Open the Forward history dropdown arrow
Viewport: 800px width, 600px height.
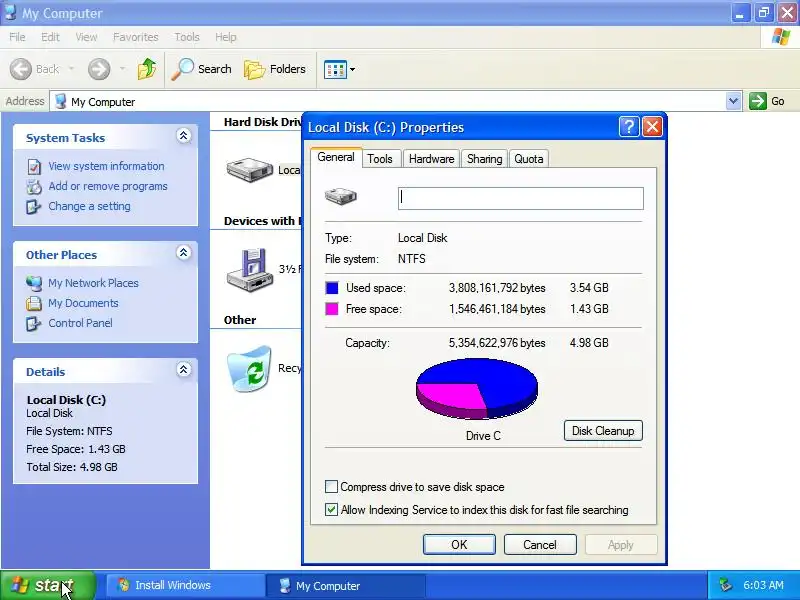122,69
